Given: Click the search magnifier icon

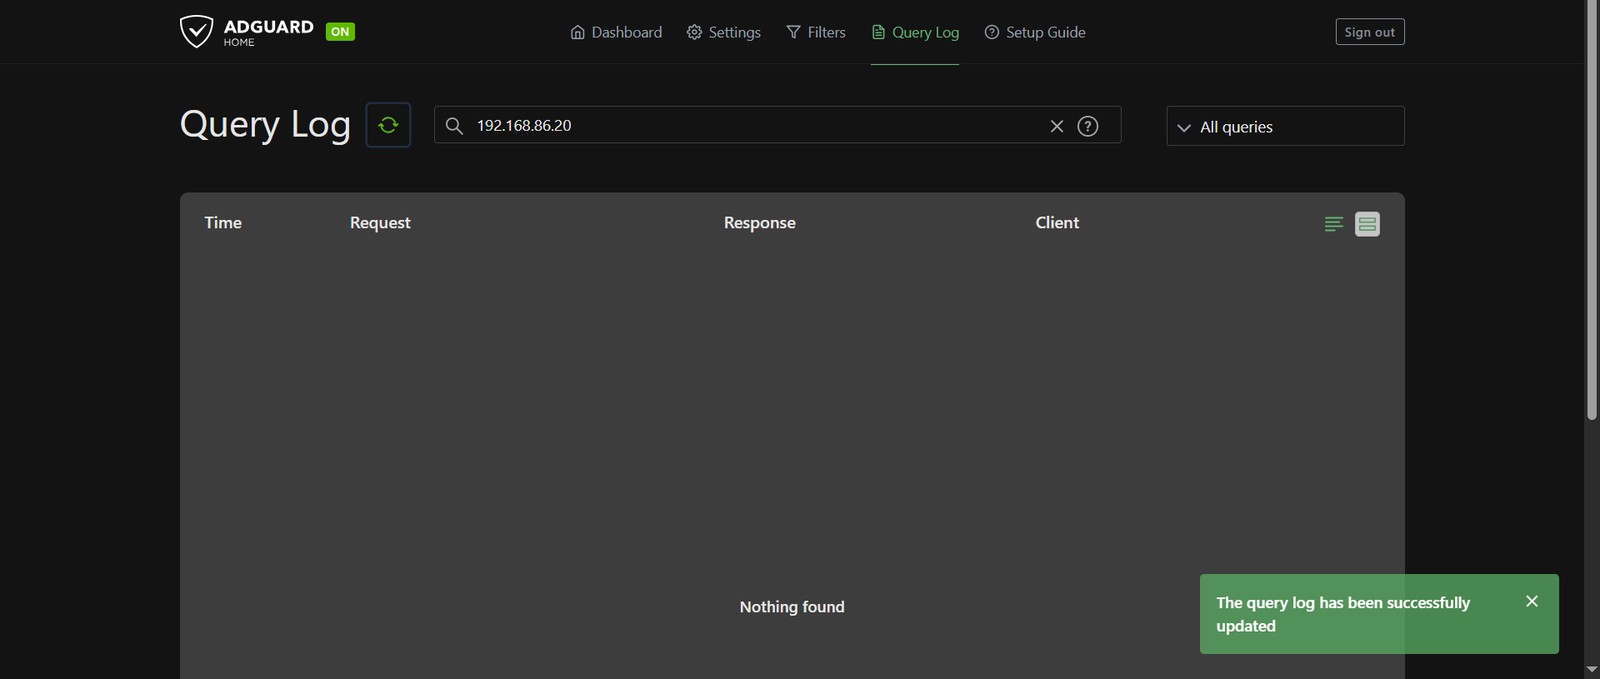Looking at the screenshot, I should tap(454, 126).
